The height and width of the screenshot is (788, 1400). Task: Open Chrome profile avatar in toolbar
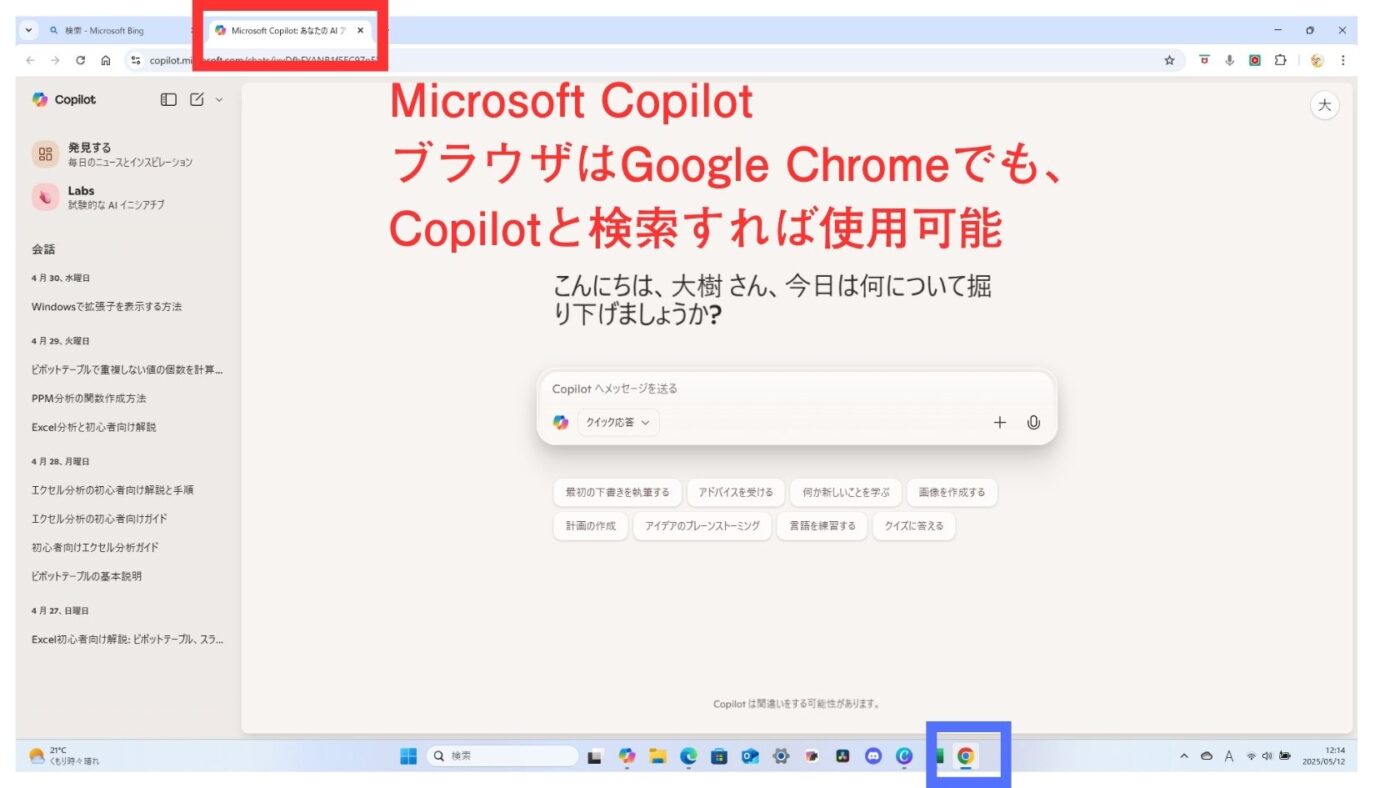1317,60
